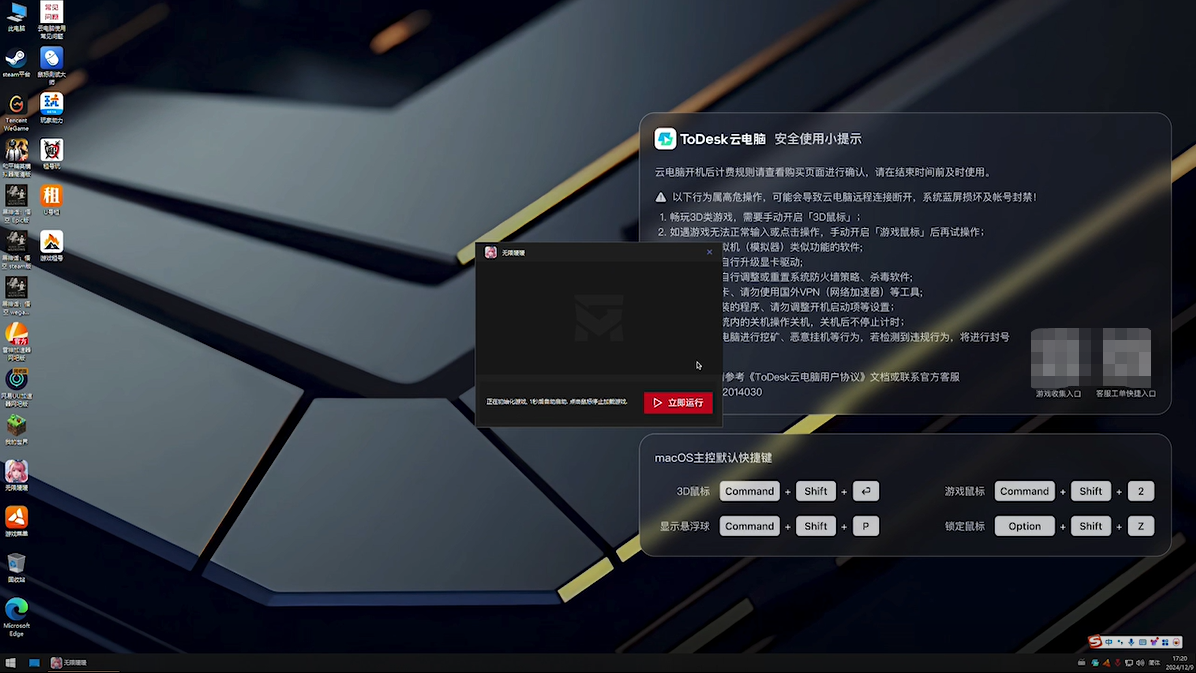Open the orange Leigod accelerator desktop icon
This screenshot has height=673, width=1196.
coord(16,341)
